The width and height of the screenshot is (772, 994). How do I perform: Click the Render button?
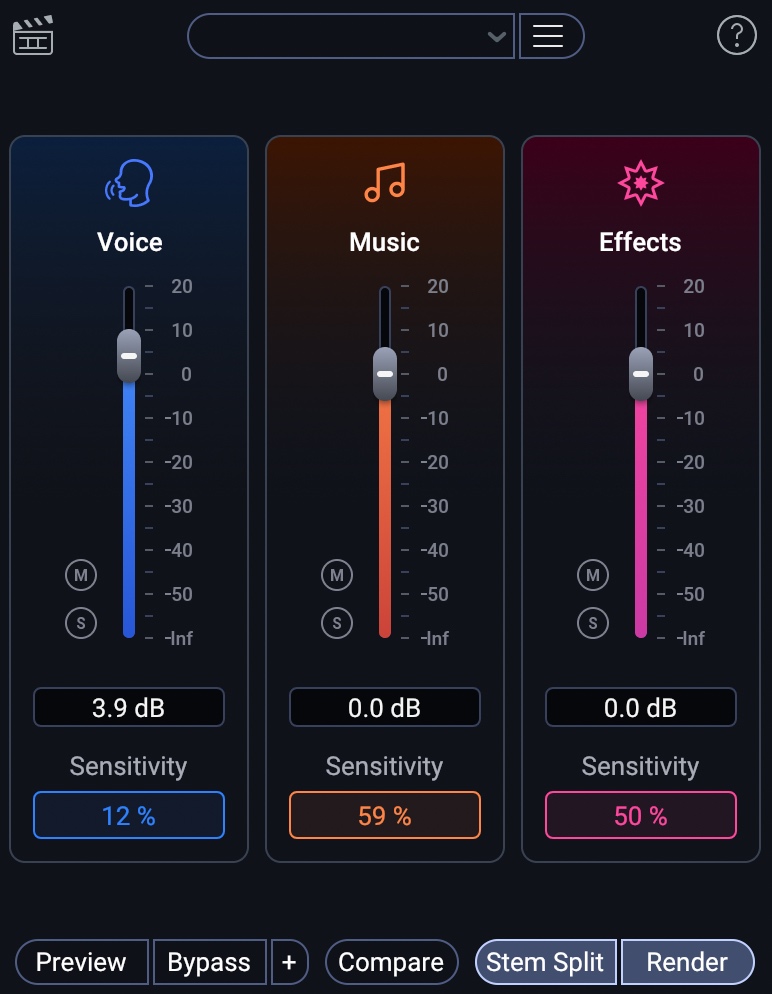click(687, 962)
